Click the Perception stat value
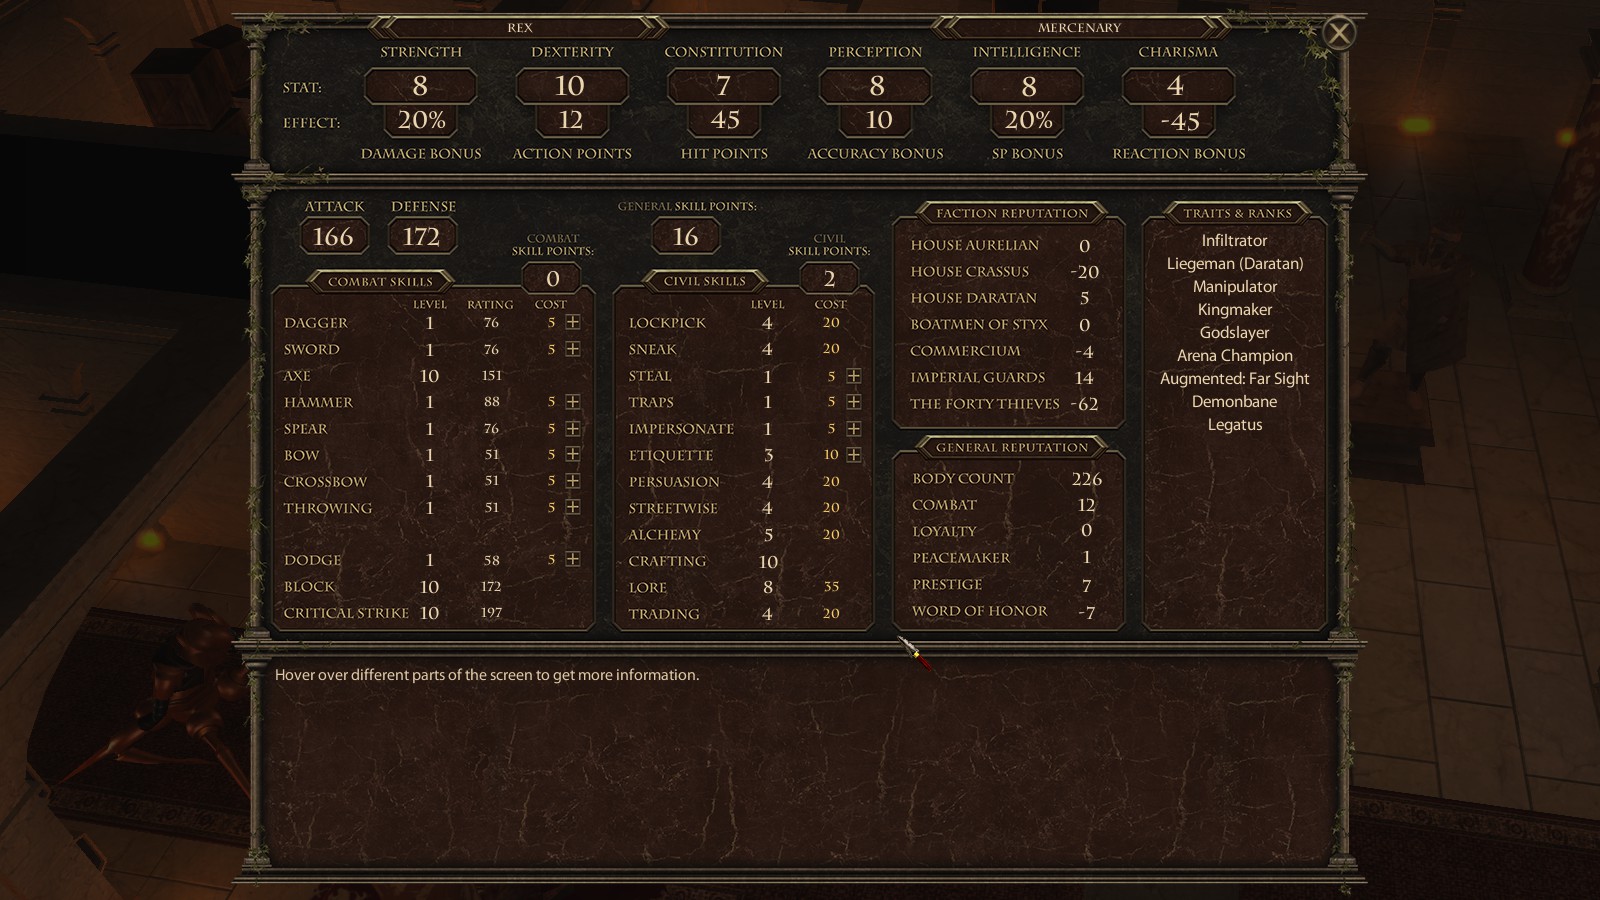The width and height of the screenshot is (1600, 900). pos(875,86)
